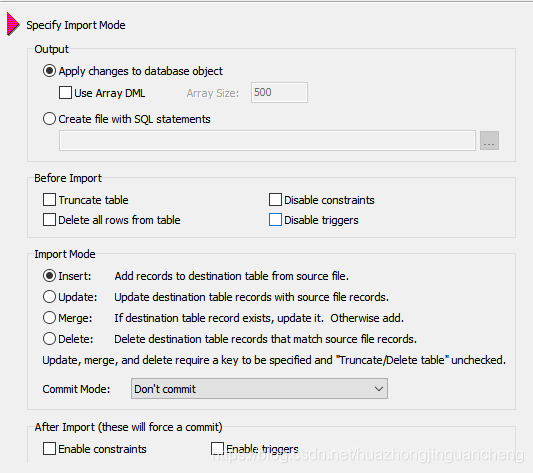This screenshot has width=533, height=473.
Task: Click the pink arrow beside Specify Import Mode
Action: tap(13, 24)
